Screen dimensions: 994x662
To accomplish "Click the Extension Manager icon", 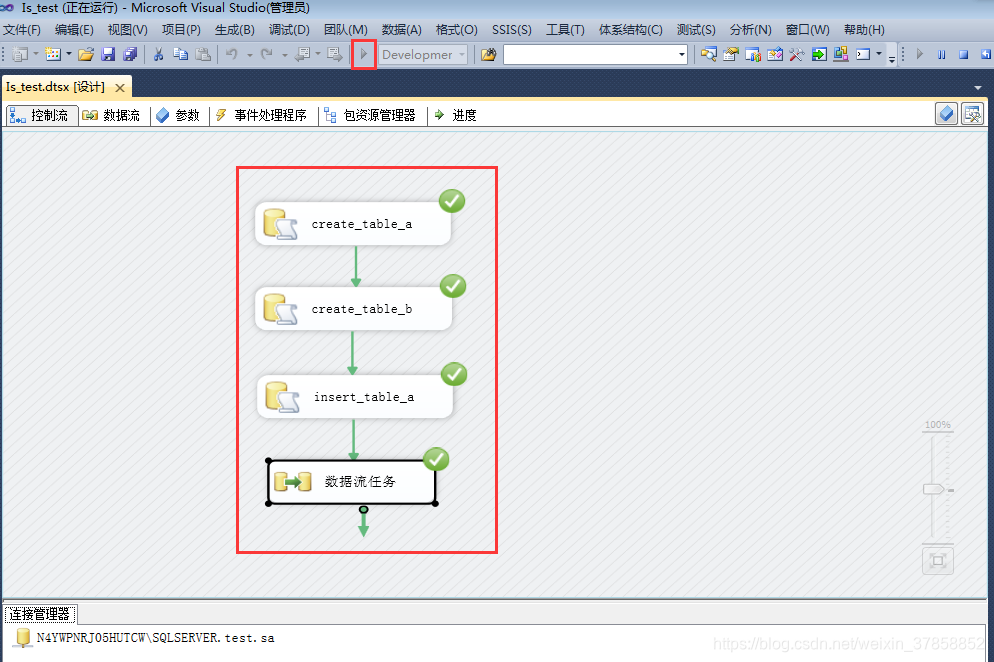I will [x=841, y=55].
